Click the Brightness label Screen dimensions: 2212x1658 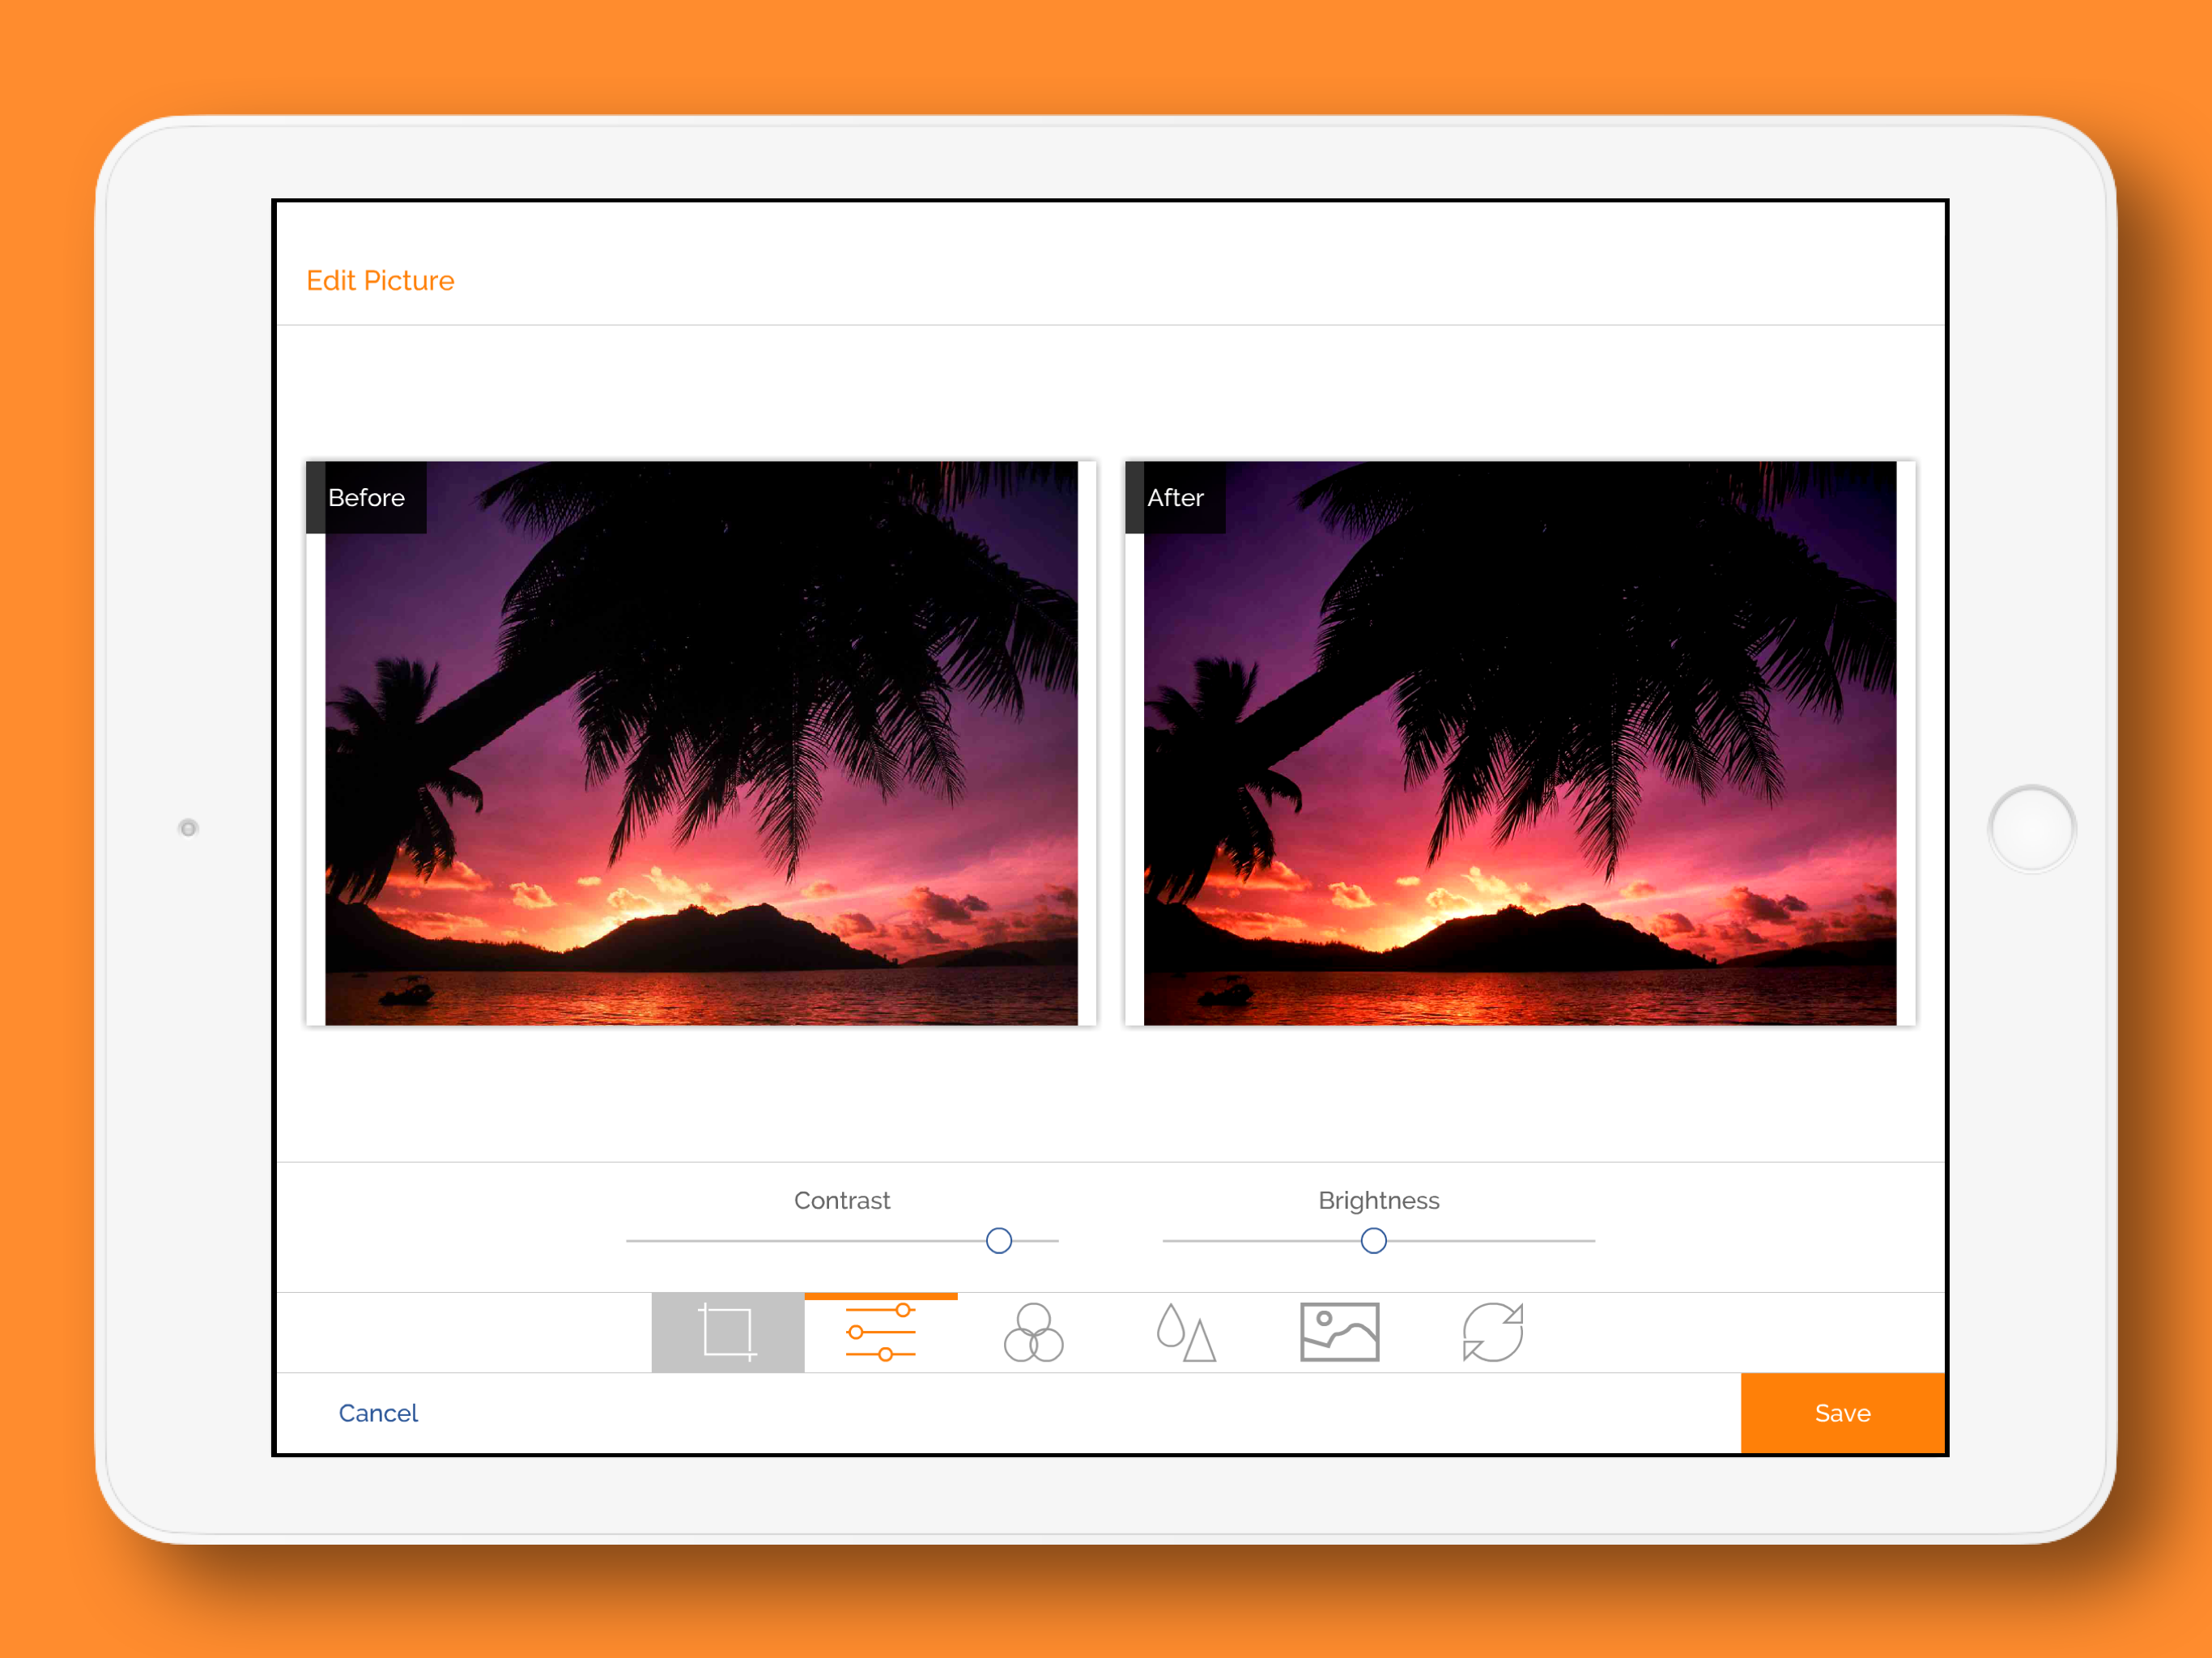(x=1378, y=1201)
